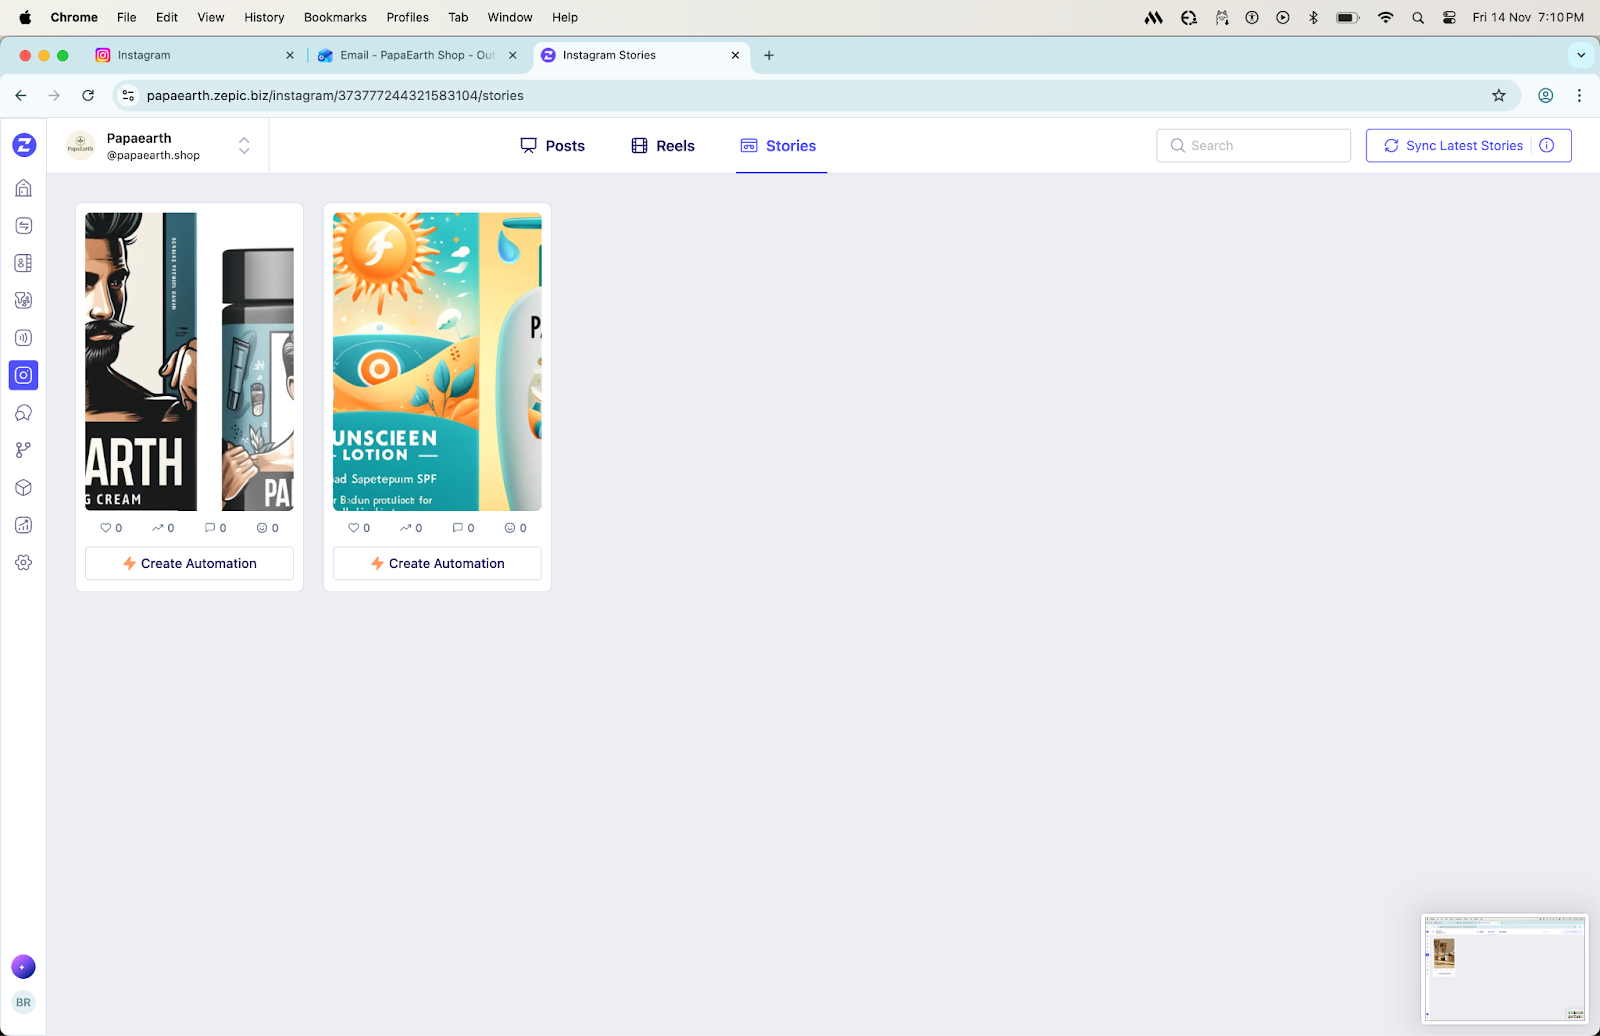This screenshot has height=1036, width=1600.
Task: Open the BR user avatar
Action: (x=23, y=1002)
